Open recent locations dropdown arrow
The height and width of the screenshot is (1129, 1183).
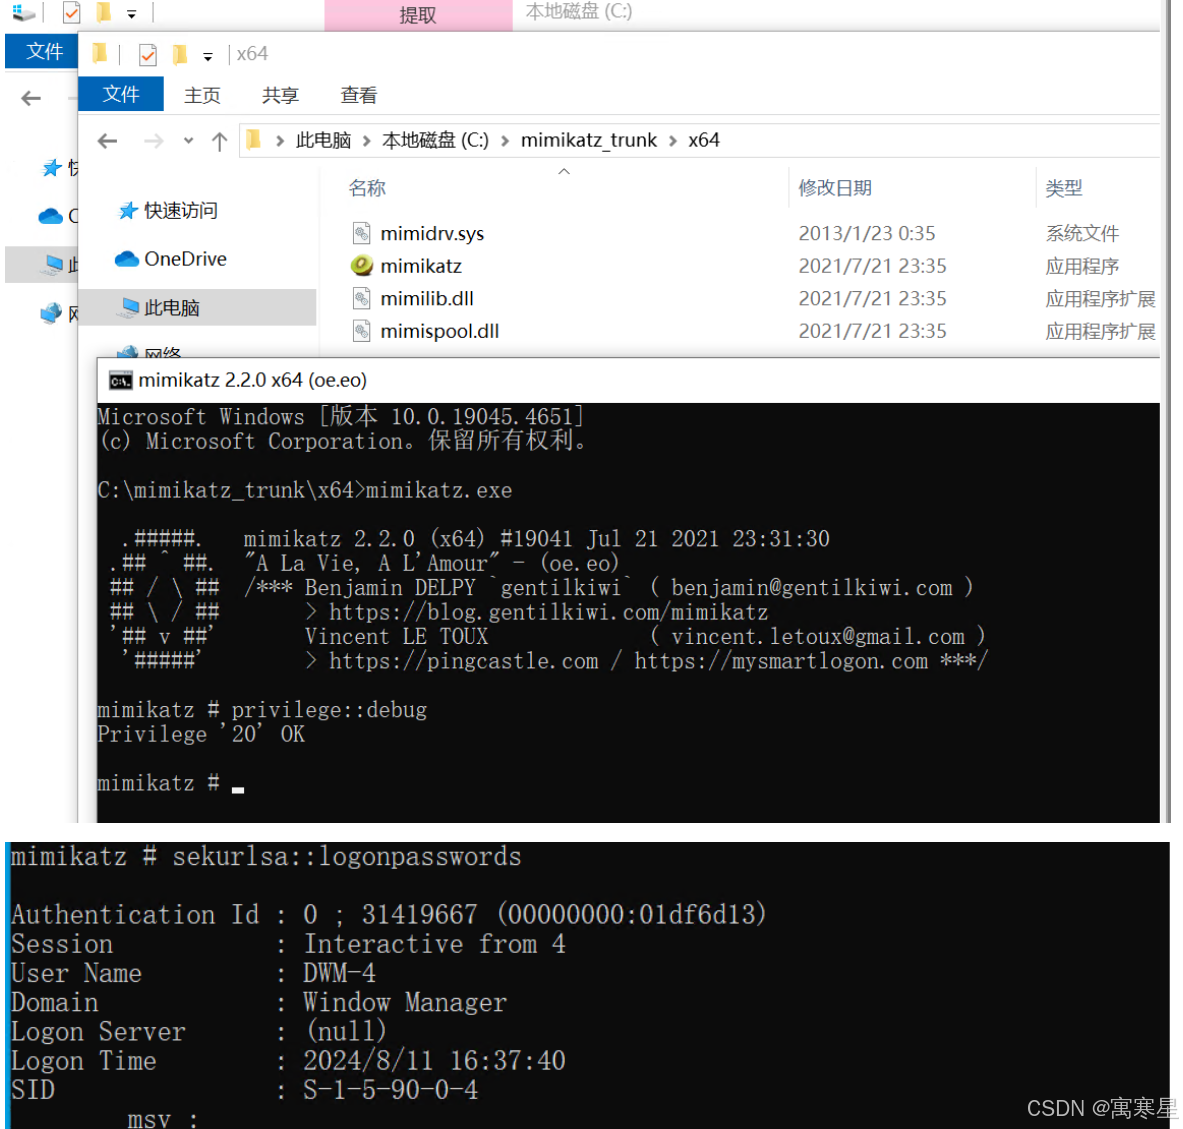[189, 140]
